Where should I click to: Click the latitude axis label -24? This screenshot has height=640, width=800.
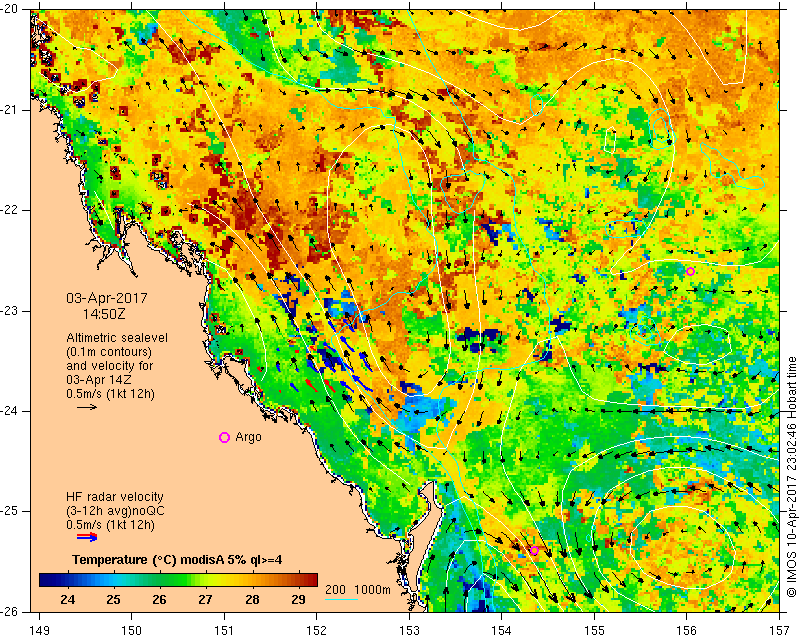11,411
